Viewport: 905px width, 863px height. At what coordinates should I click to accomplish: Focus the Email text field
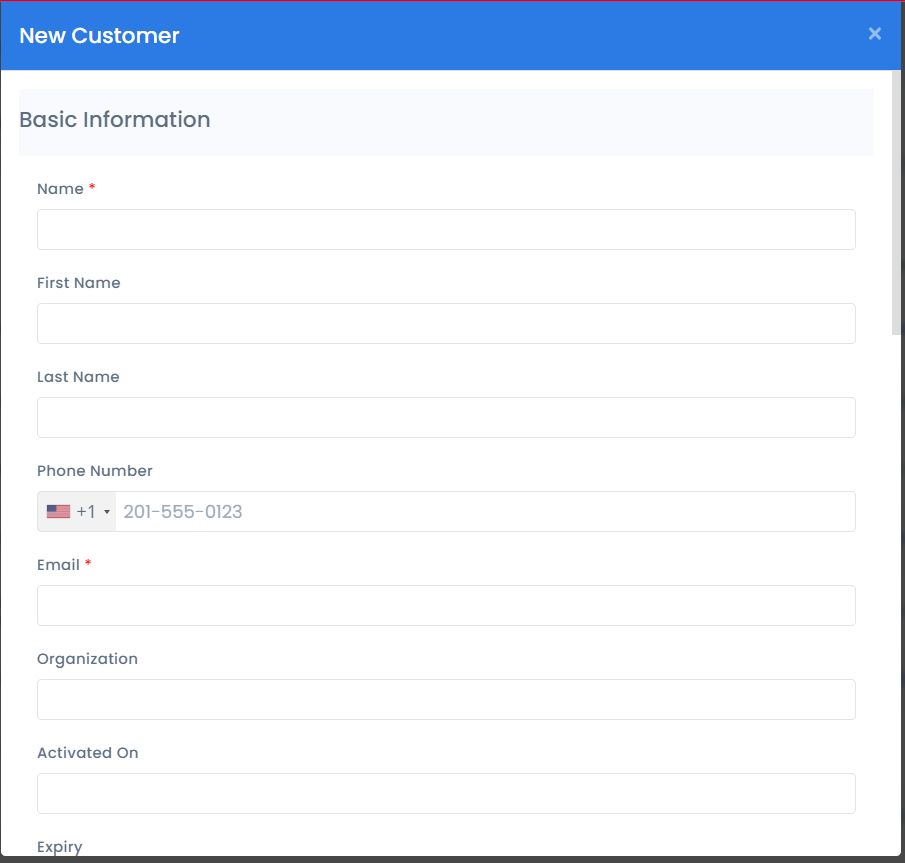446,606
